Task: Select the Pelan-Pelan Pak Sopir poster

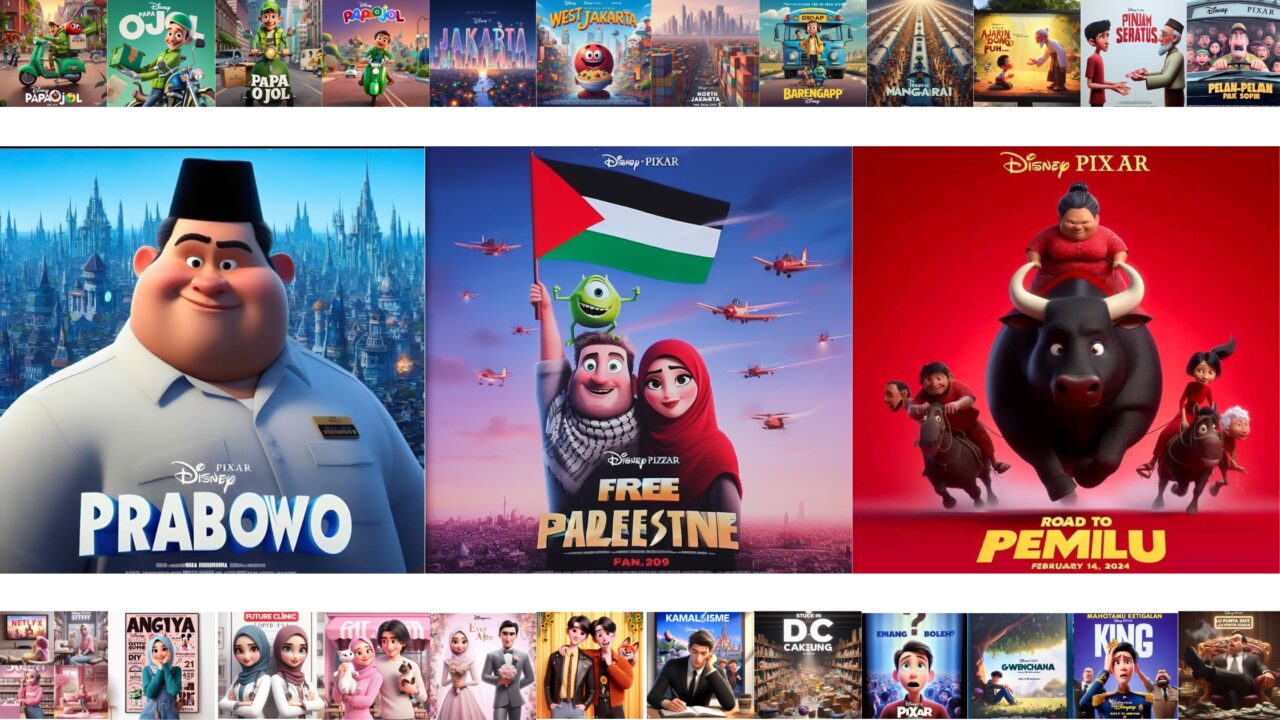Action: click(x=1233, y=53)
